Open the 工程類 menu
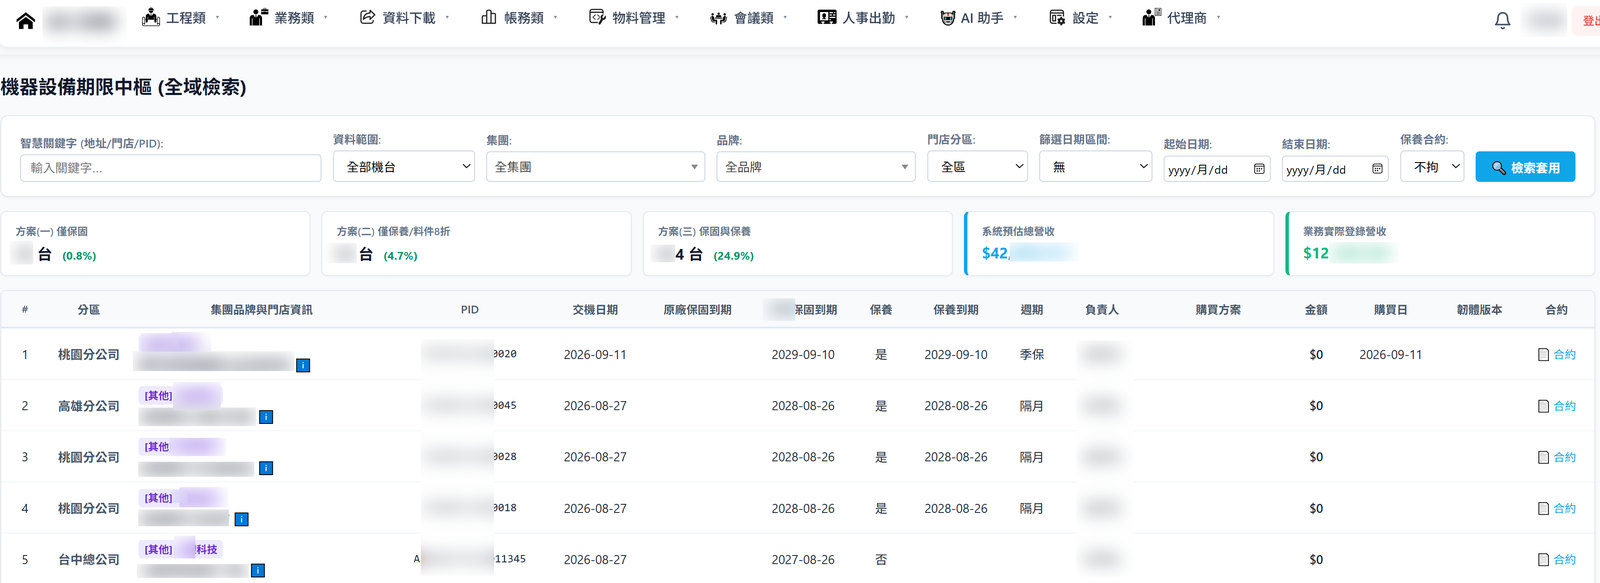Viewport: 1600px width, 583px height. pyautogui.click(x=180, y=18)
